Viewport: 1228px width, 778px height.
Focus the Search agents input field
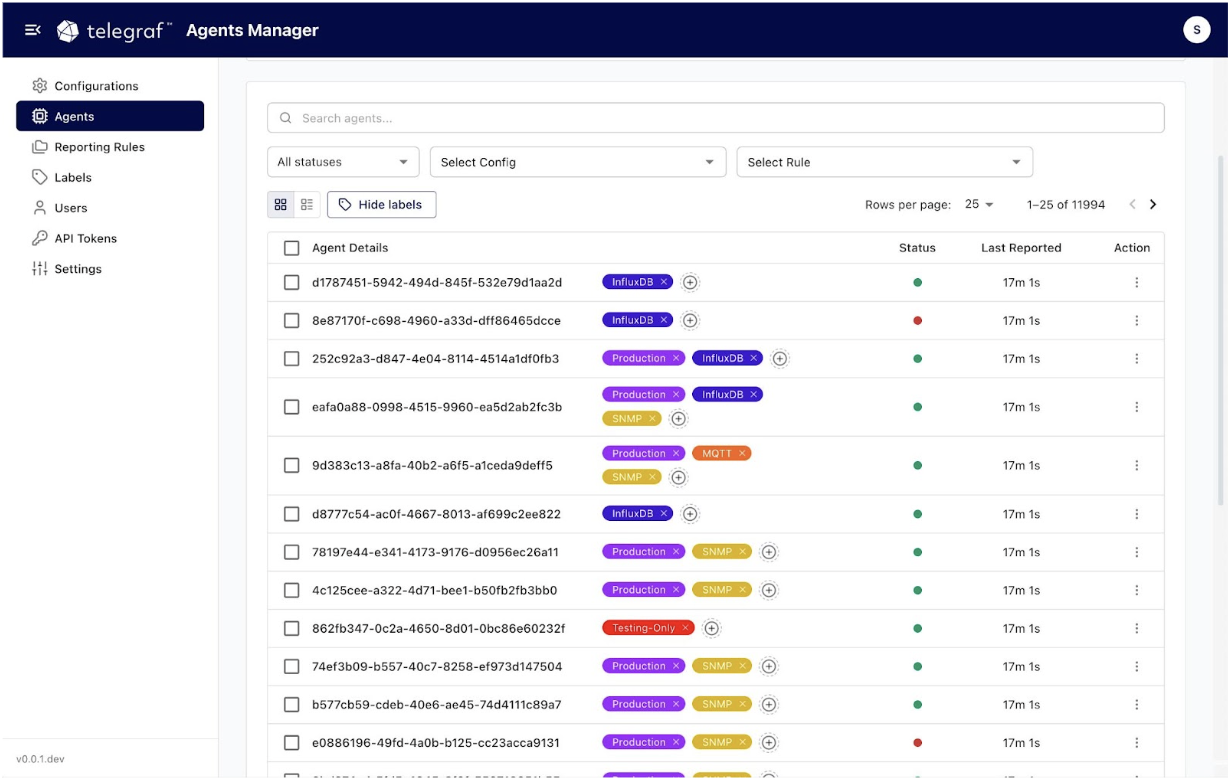click(716, 118)
